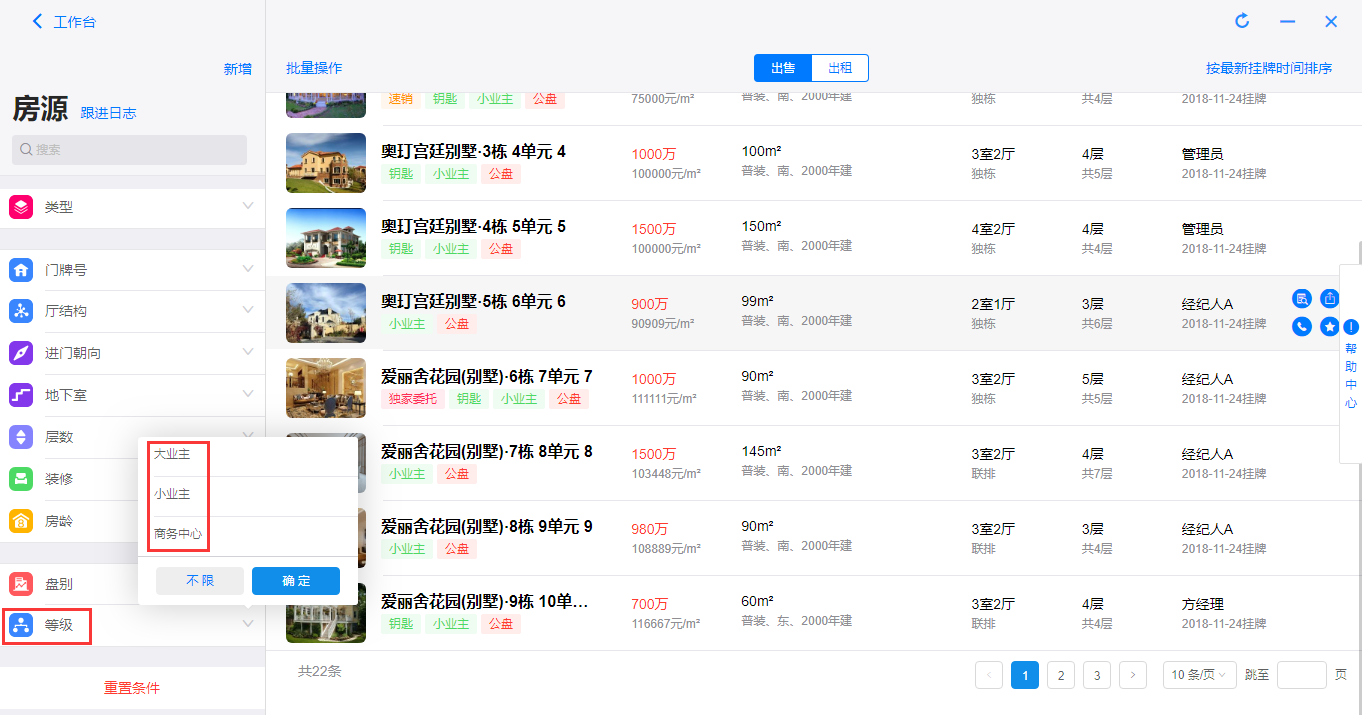Open 按最新挂牌时间排序 sort options
1362x715 pixels.
pyautogui.click(x=1269, y=68)
